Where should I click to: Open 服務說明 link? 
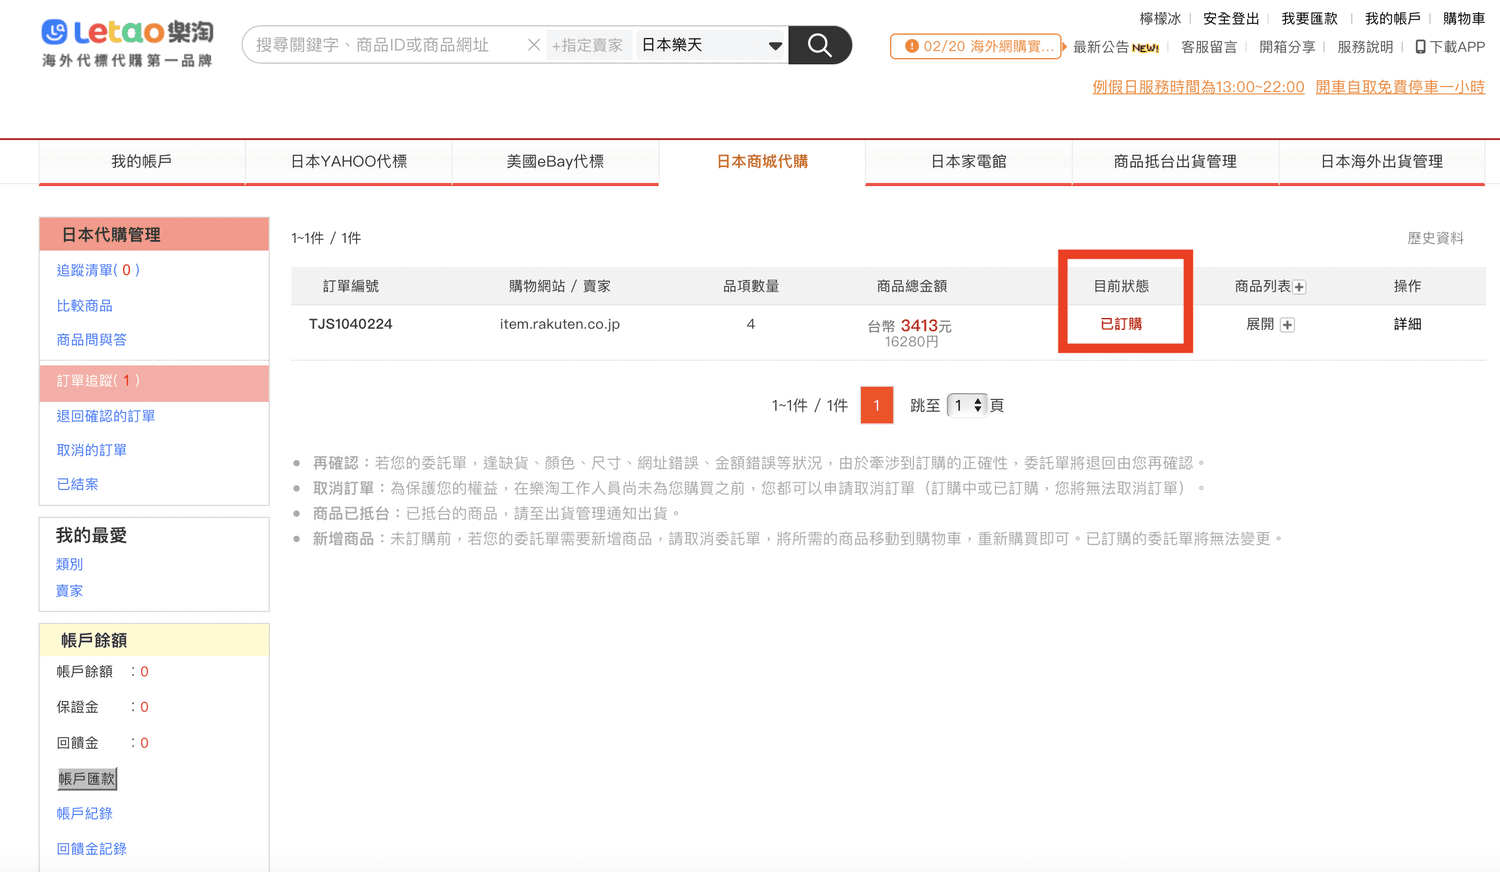click(x=1365, y=47)
